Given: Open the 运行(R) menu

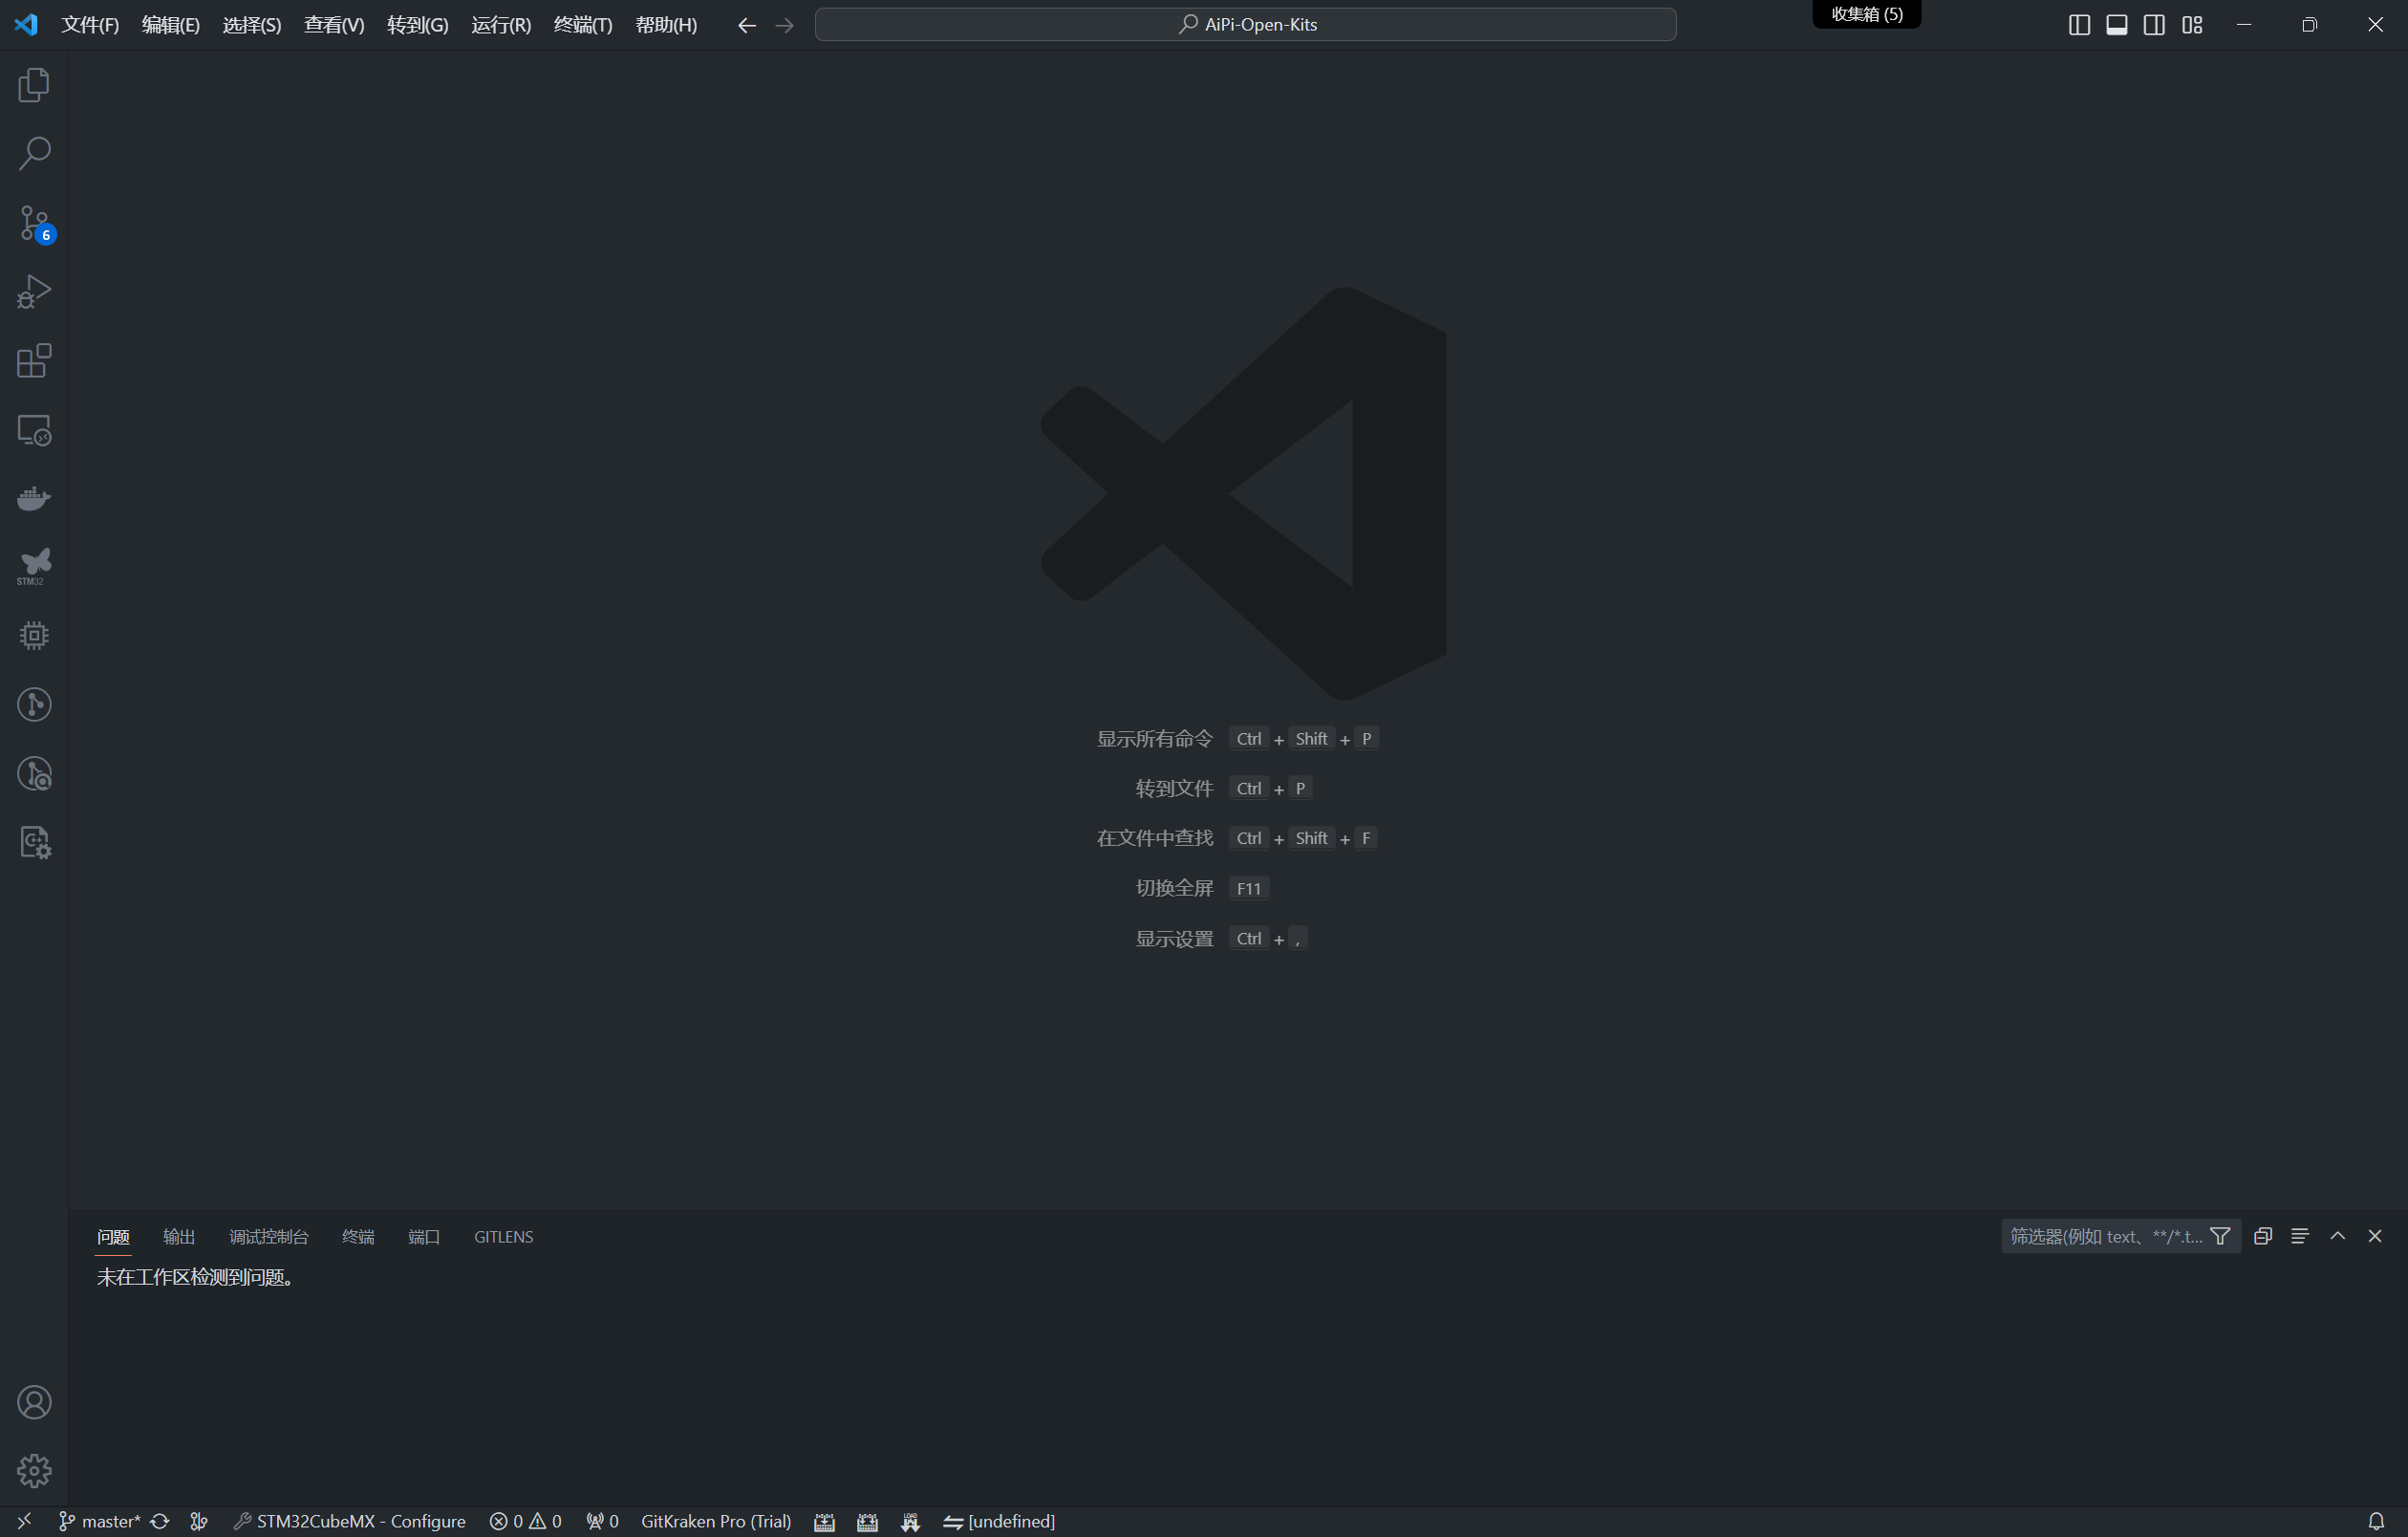Looking at the screenshot, I should click(501, 25).
